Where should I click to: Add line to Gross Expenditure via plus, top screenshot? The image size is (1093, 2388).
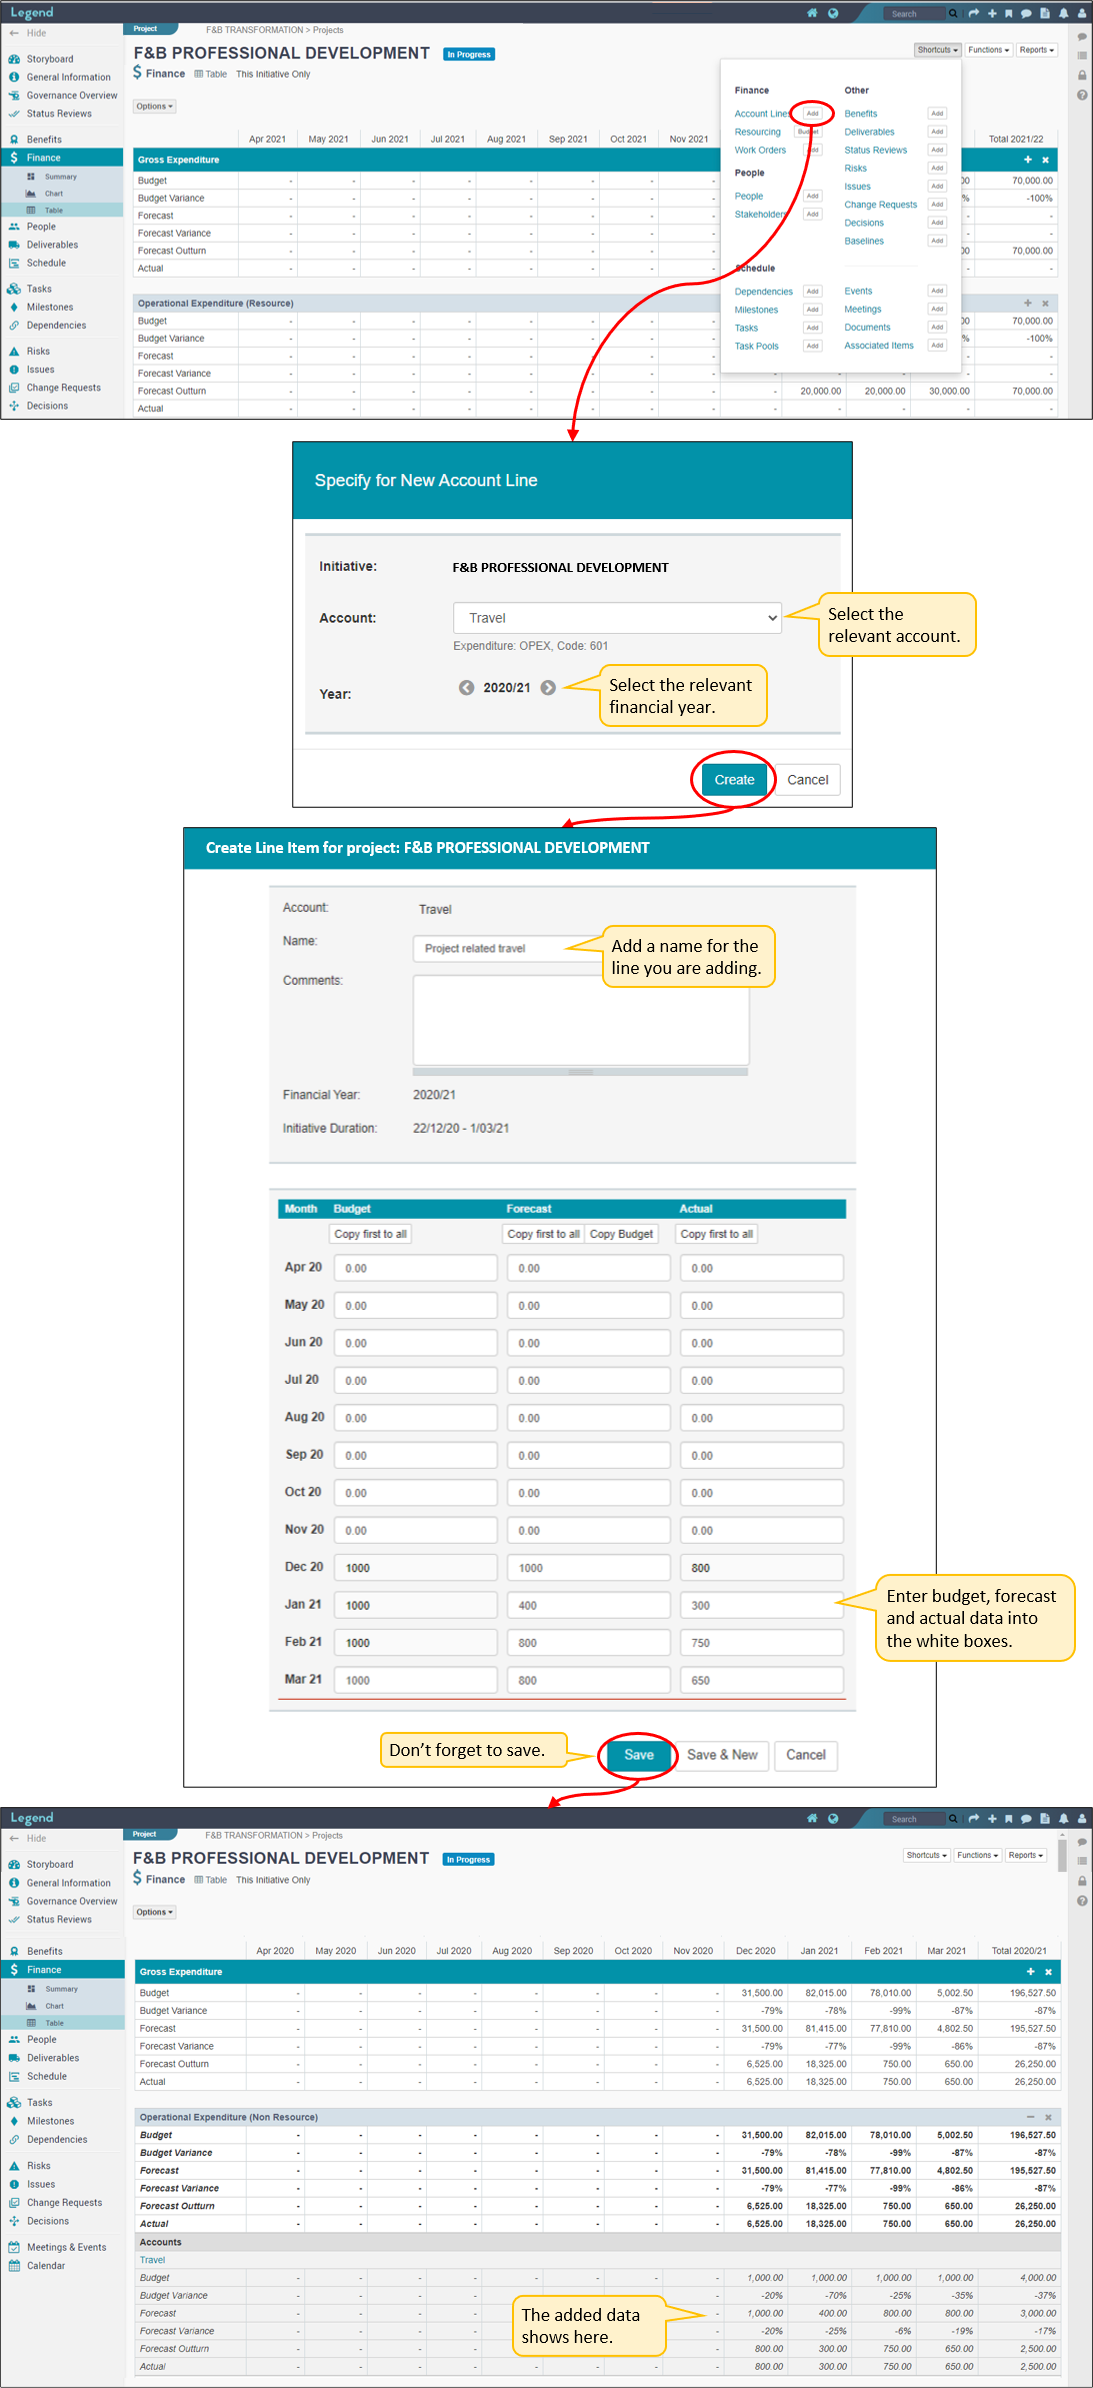click(x=1027, y=160)
